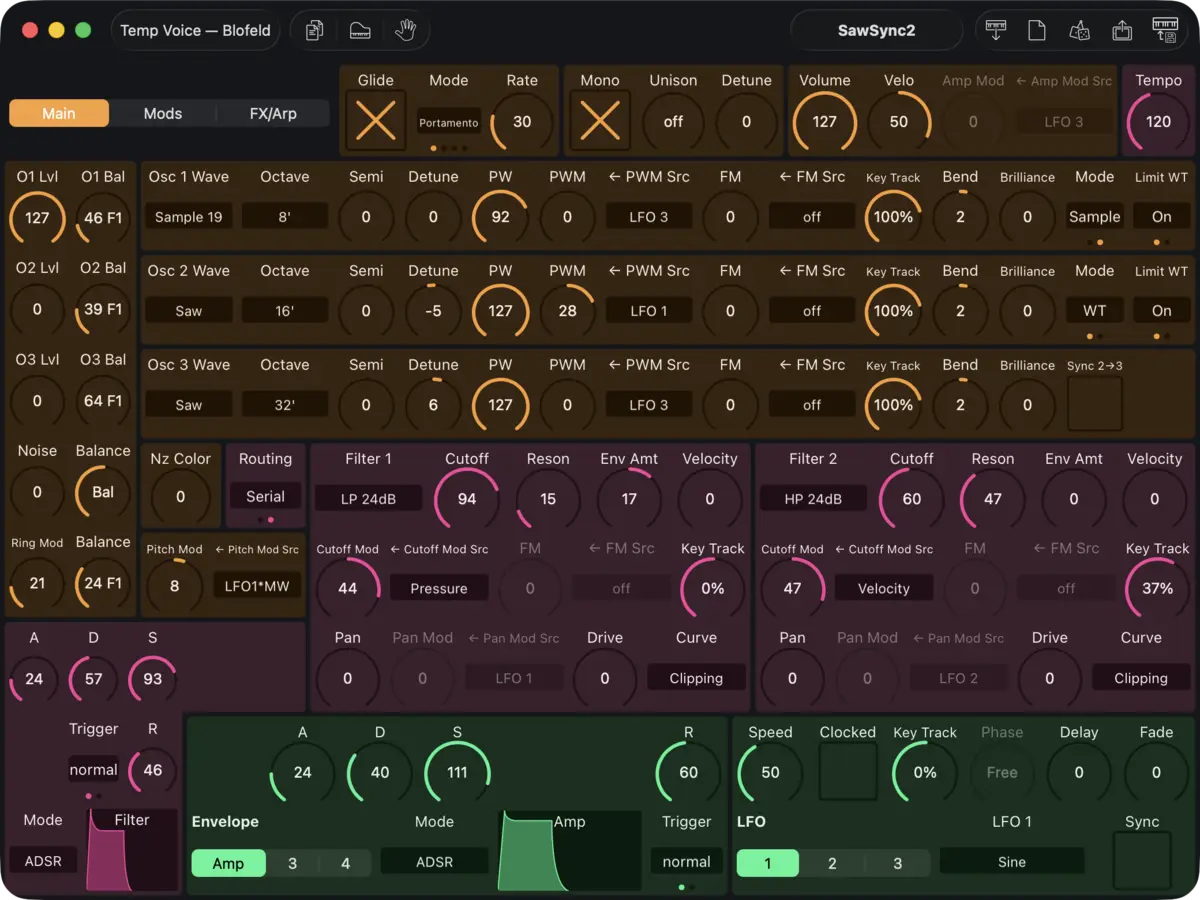This screenshot has height=900, width=1200.
Task: Click Filter 1 Cutoff Mod Src Pressure
Action: coord(439,588)
